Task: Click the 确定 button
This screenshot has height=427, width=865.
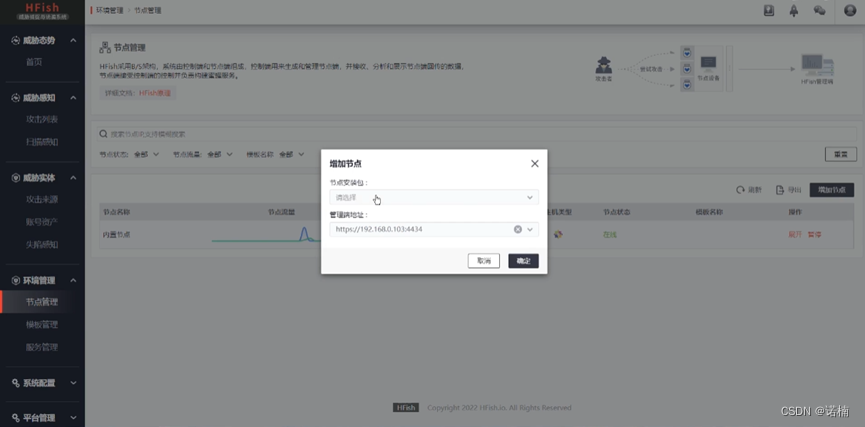Action: tap(523, 261)
